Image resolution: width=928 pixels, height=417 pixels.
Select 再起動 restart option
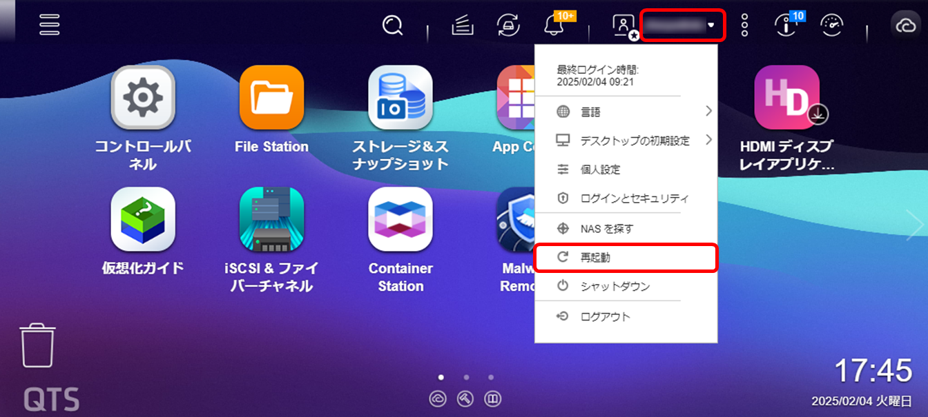(x=626, y=258)
